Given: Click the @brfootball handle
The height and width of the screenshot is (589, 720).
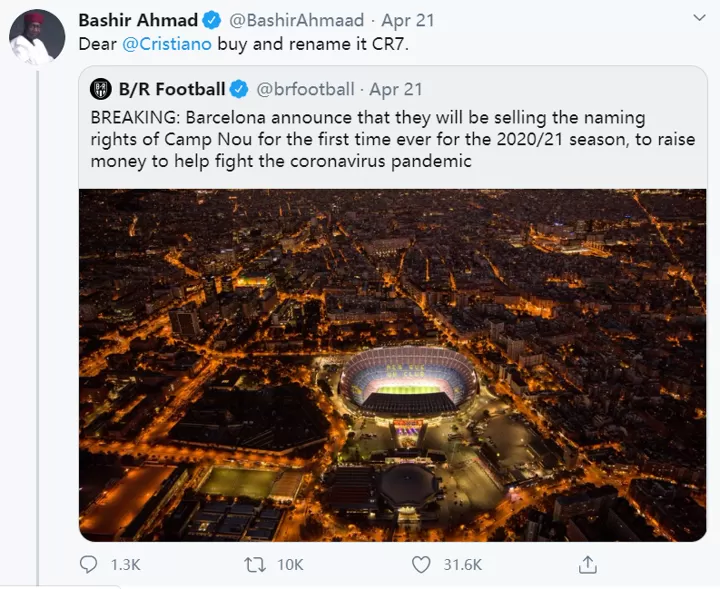Looking at the screenshot, I should pyautogui.click(x=305, y=89).
